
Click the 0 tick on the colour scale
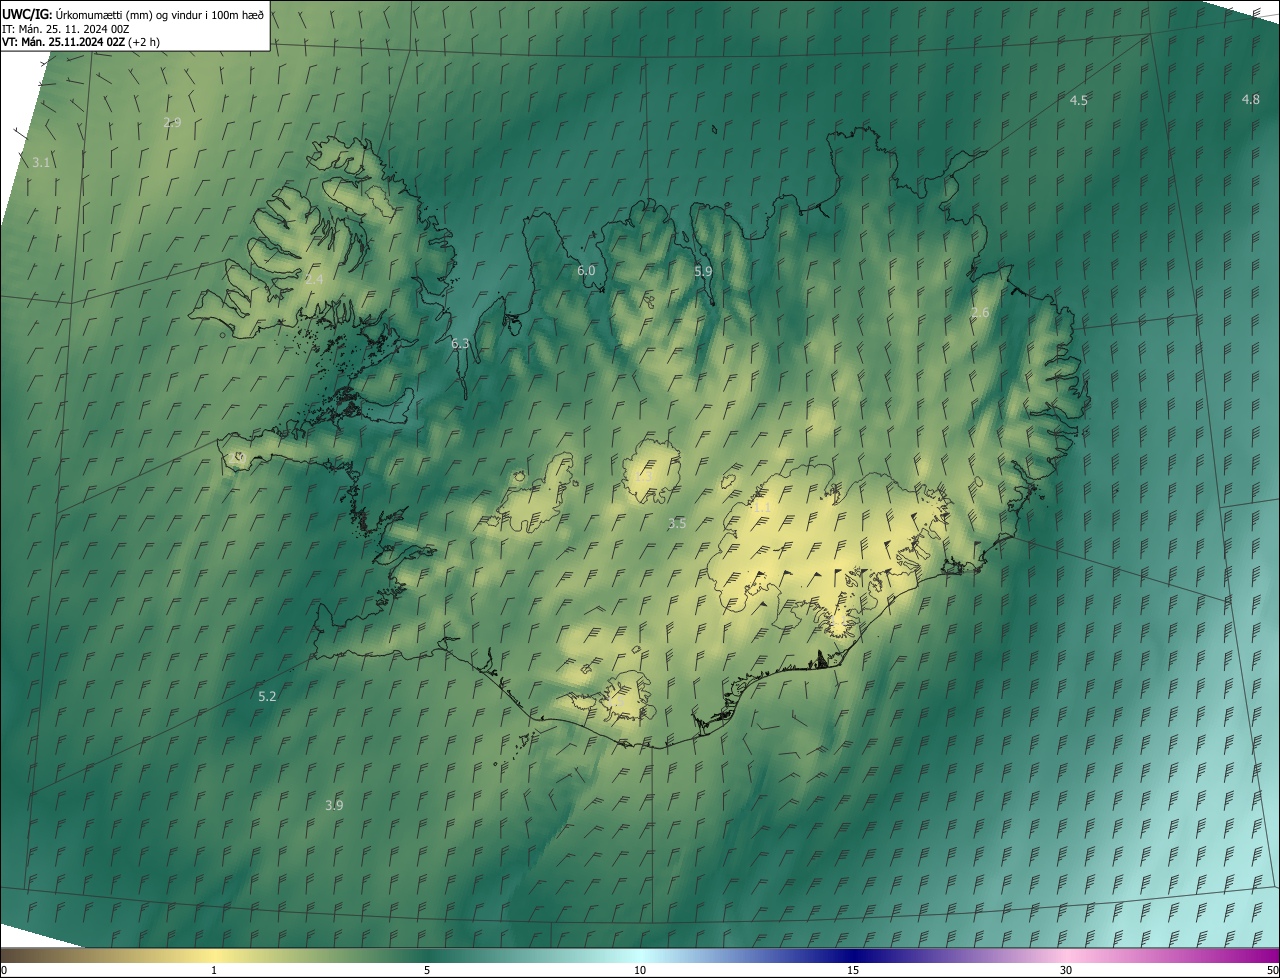pos(3,971)
